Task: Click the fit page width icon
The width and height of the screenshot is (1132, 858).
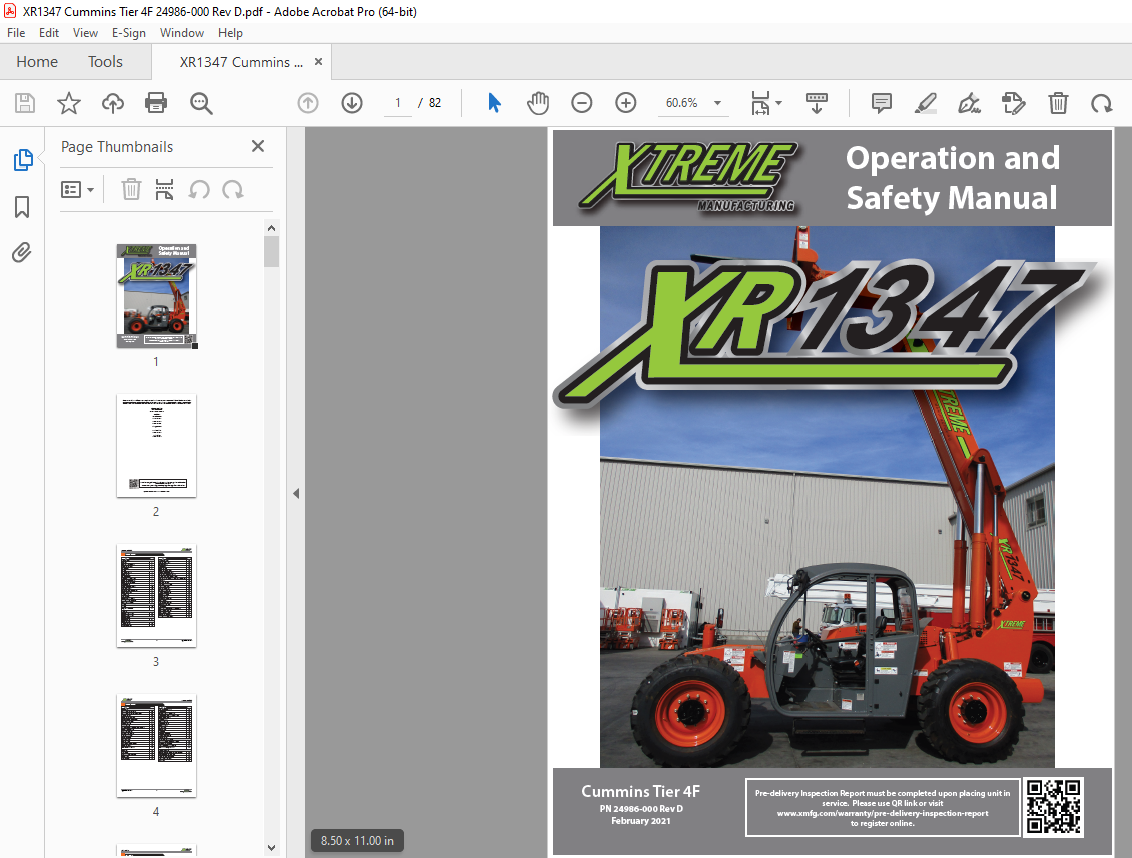Action: click(760, 103)
